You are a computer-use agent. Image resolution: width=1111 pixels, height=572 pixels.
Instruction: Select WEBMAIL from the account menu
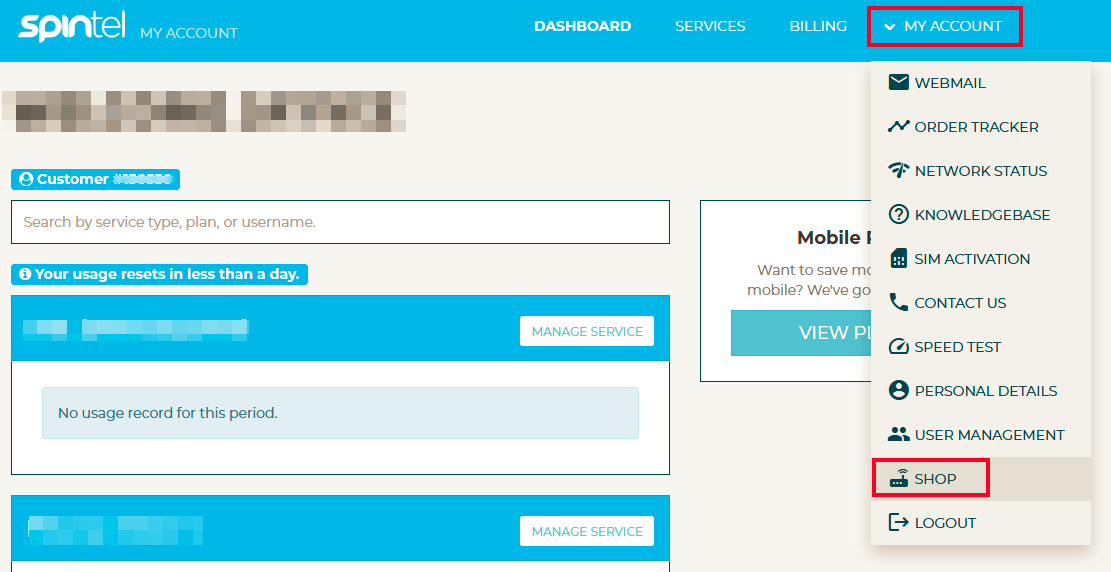point(981,82)
